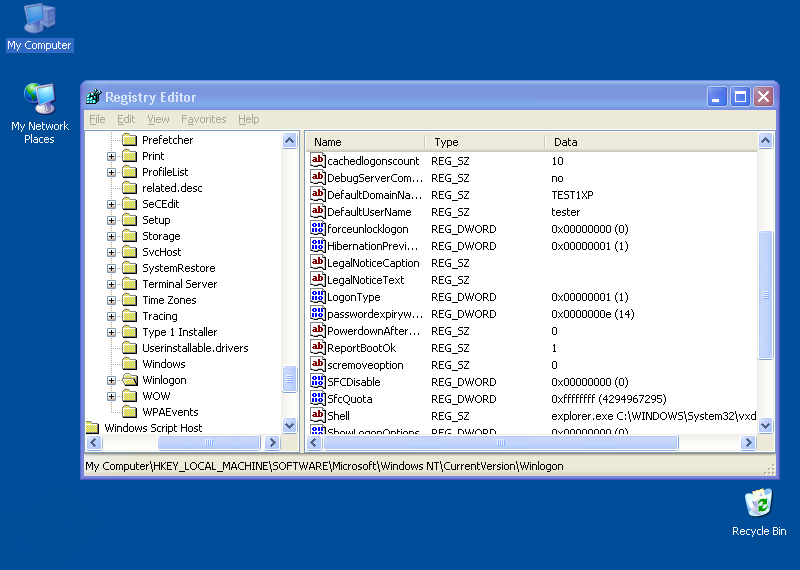Expand the WOW registry key
Viewport: 800px width, 570px height.
[x=111, y=396]
